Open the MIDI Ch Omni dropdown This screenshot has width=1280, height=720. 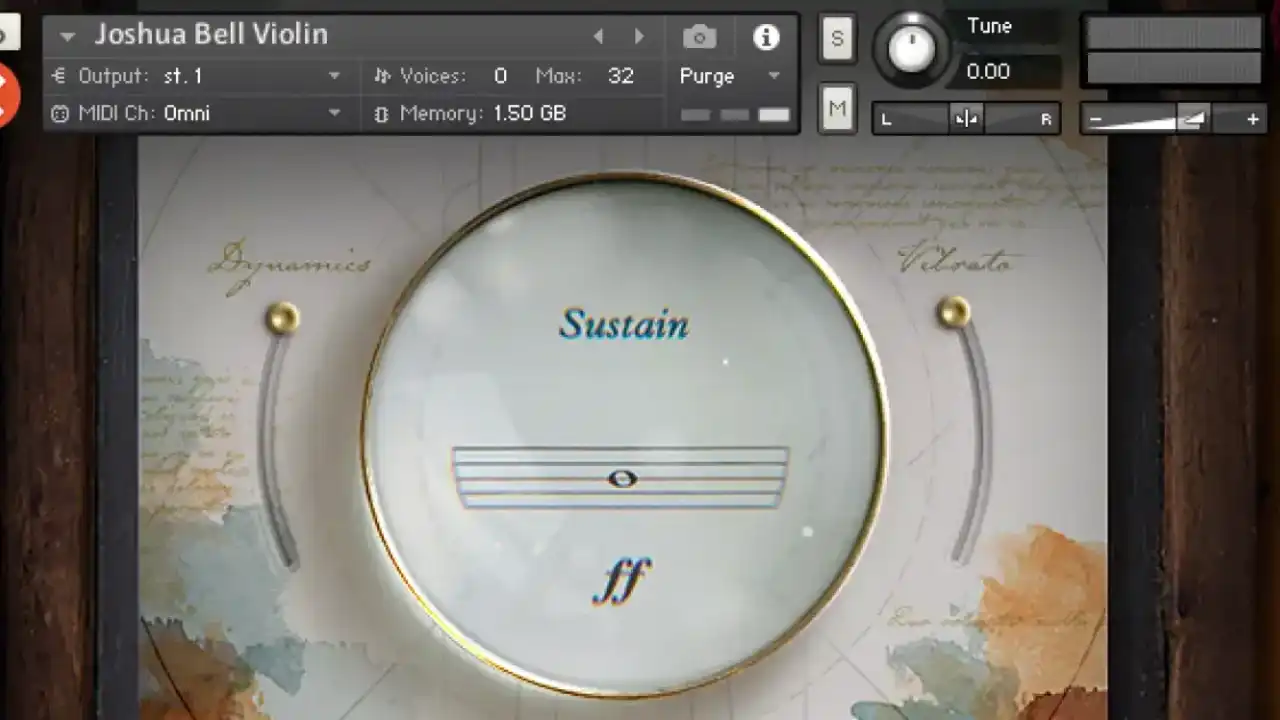(x=334, y=114)
